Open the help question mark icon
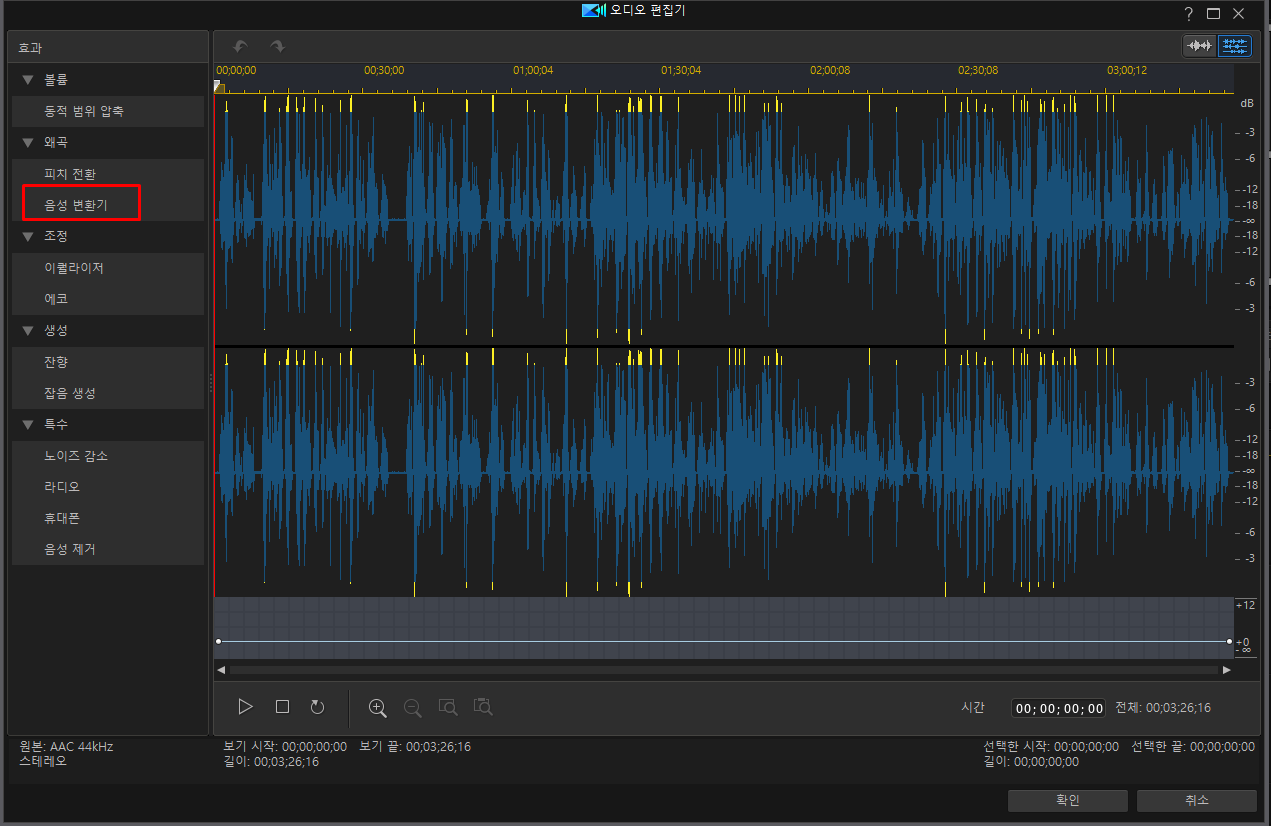The width and height of the screenshot is (1271, 826). [1189, 13]
